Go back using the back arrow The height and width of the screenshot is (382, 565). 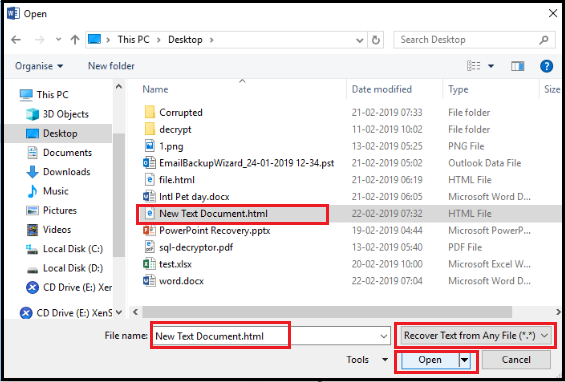[16, 40]
